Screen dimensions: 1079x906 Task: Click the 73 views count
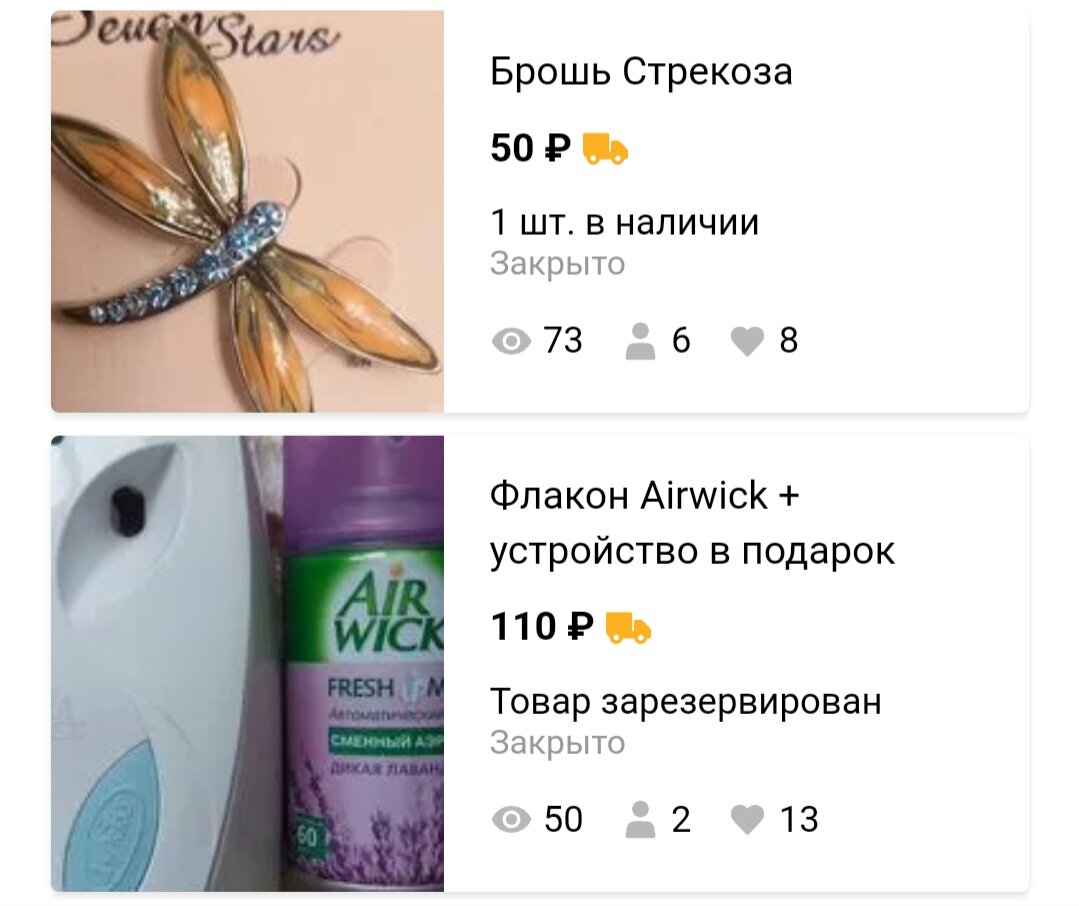point(563,341)
